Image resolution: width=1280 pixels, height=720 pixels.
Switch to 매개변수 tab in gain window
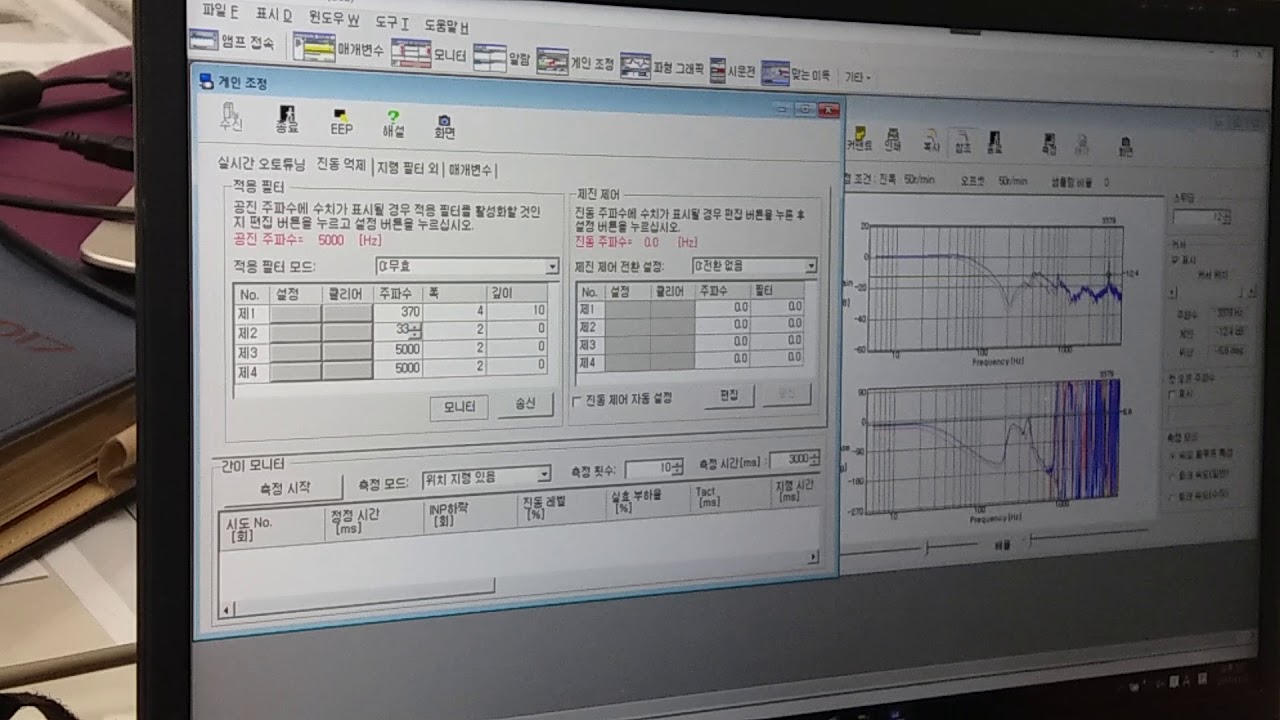coord(470,170)
